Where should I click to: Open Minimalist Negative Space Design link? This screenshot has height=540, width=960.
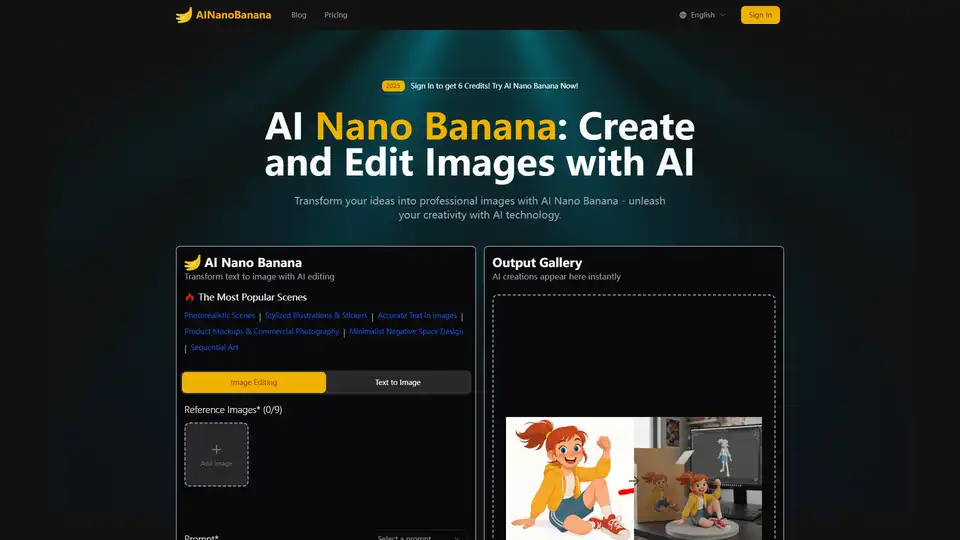coord(406,331)
